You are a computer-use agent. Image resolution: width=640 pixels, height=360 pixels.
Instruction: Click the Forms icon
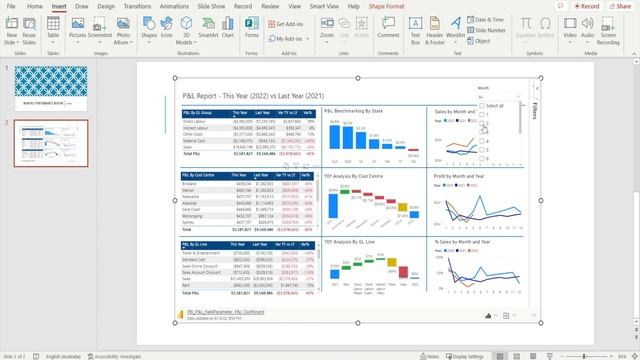(x=252, y=24)
